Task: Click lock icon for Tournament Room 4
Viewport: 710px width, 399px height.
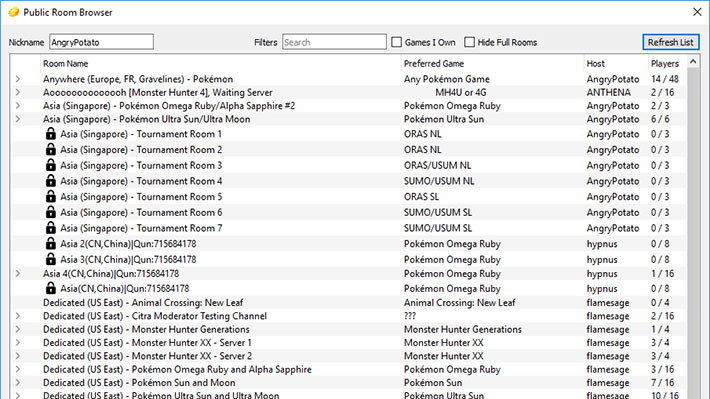Action: tap(51, 181)
